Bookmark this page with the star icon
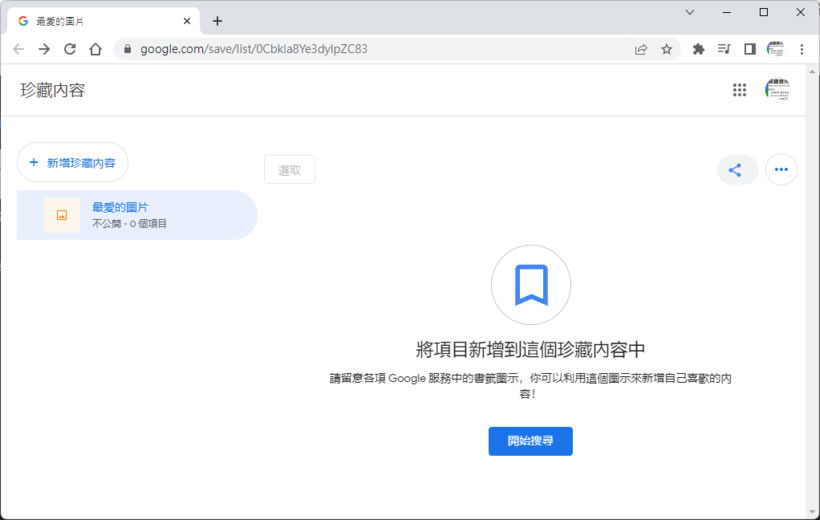Viewport: 820px width, 520px height. tap(666, 49)
